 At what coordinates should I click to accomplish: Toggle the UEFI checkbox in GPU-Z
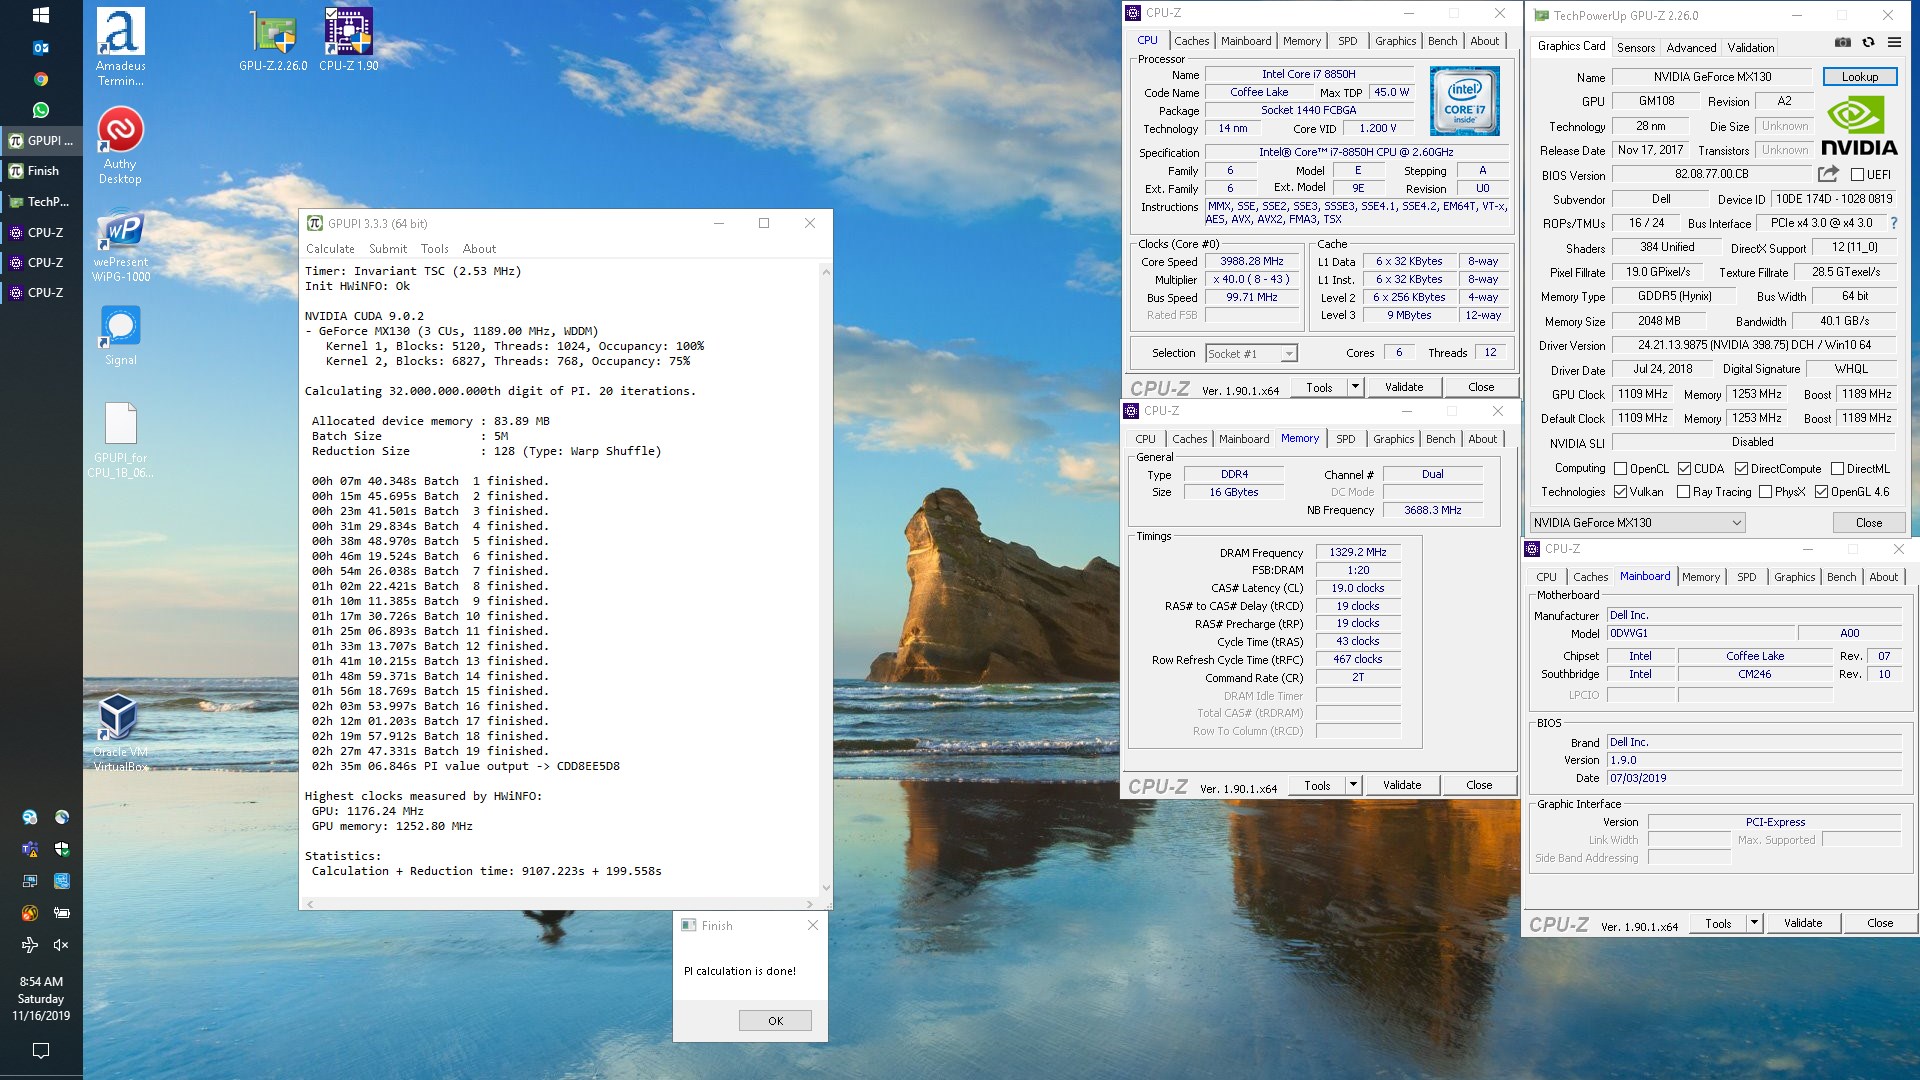pos(1857,174)
